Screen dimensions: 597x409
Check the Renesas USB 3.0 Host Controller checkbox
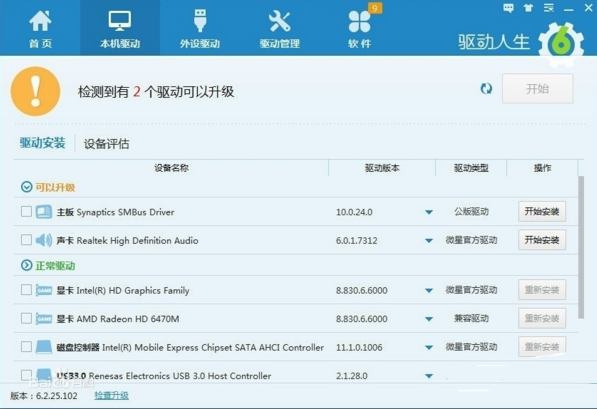(26, 375)
